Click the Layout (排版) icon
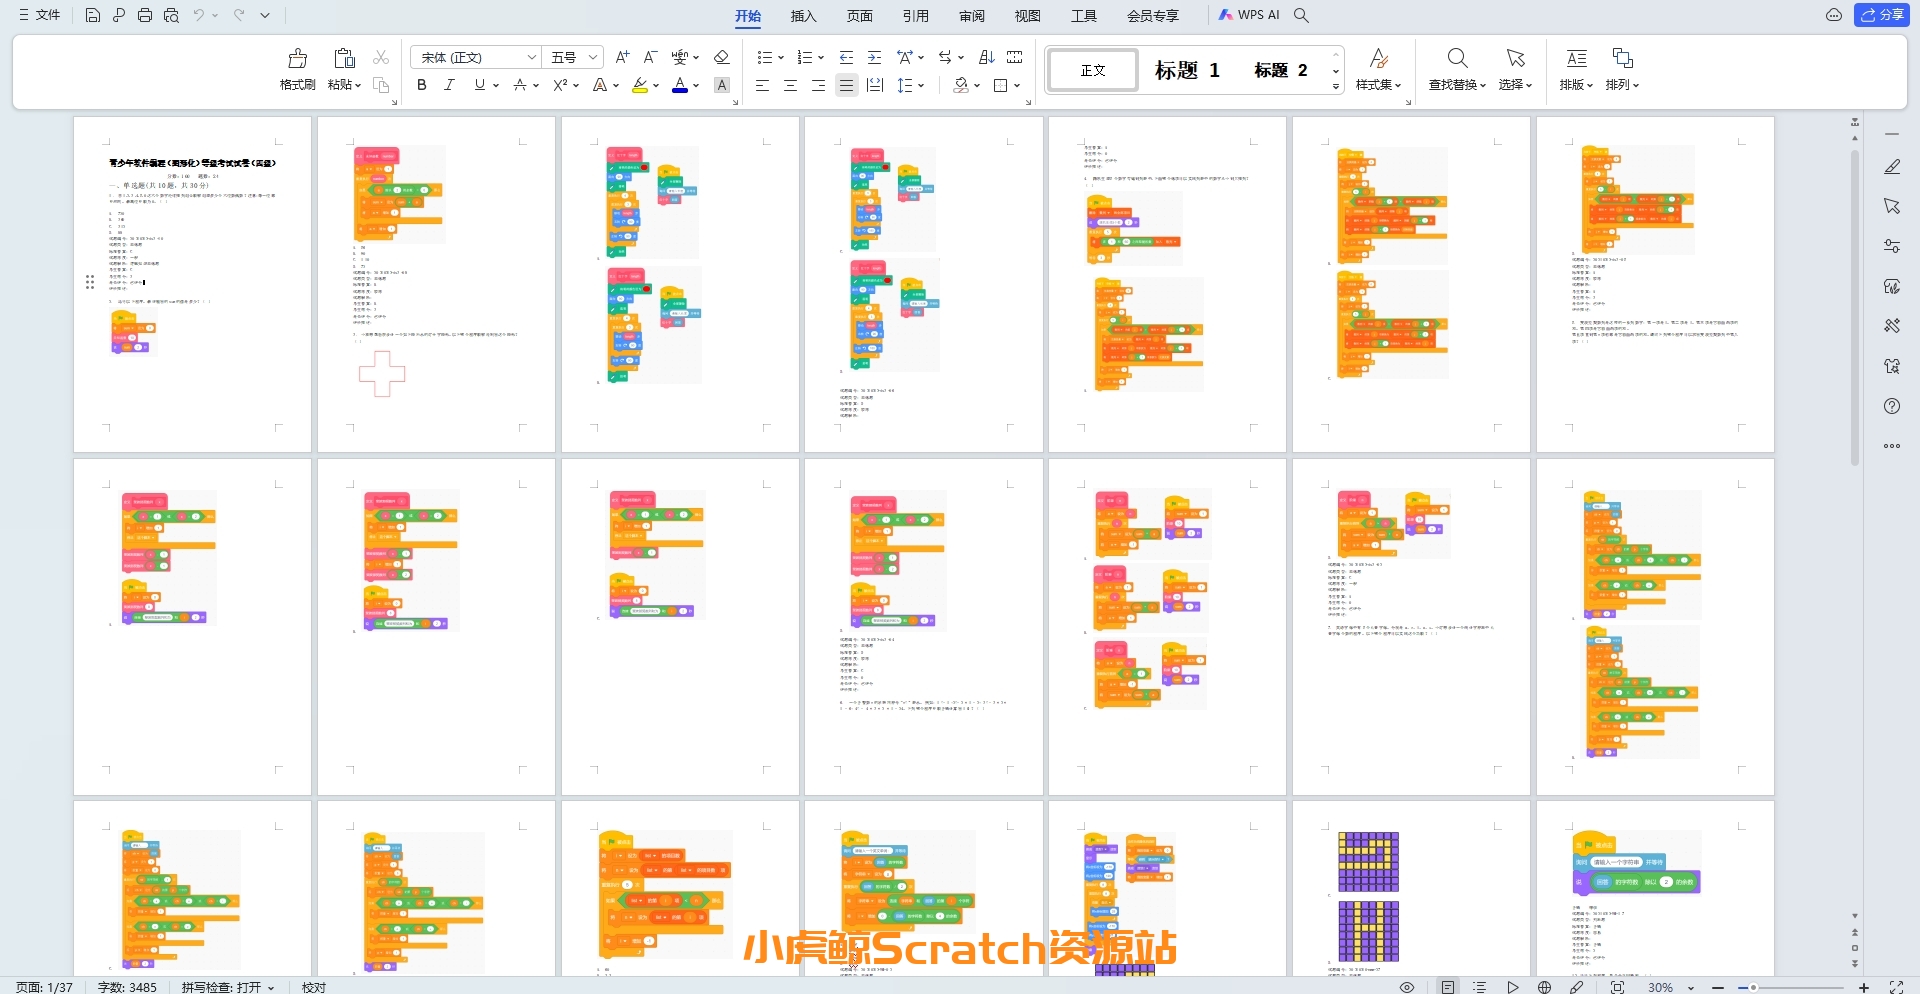 [x=1576, y=58]
